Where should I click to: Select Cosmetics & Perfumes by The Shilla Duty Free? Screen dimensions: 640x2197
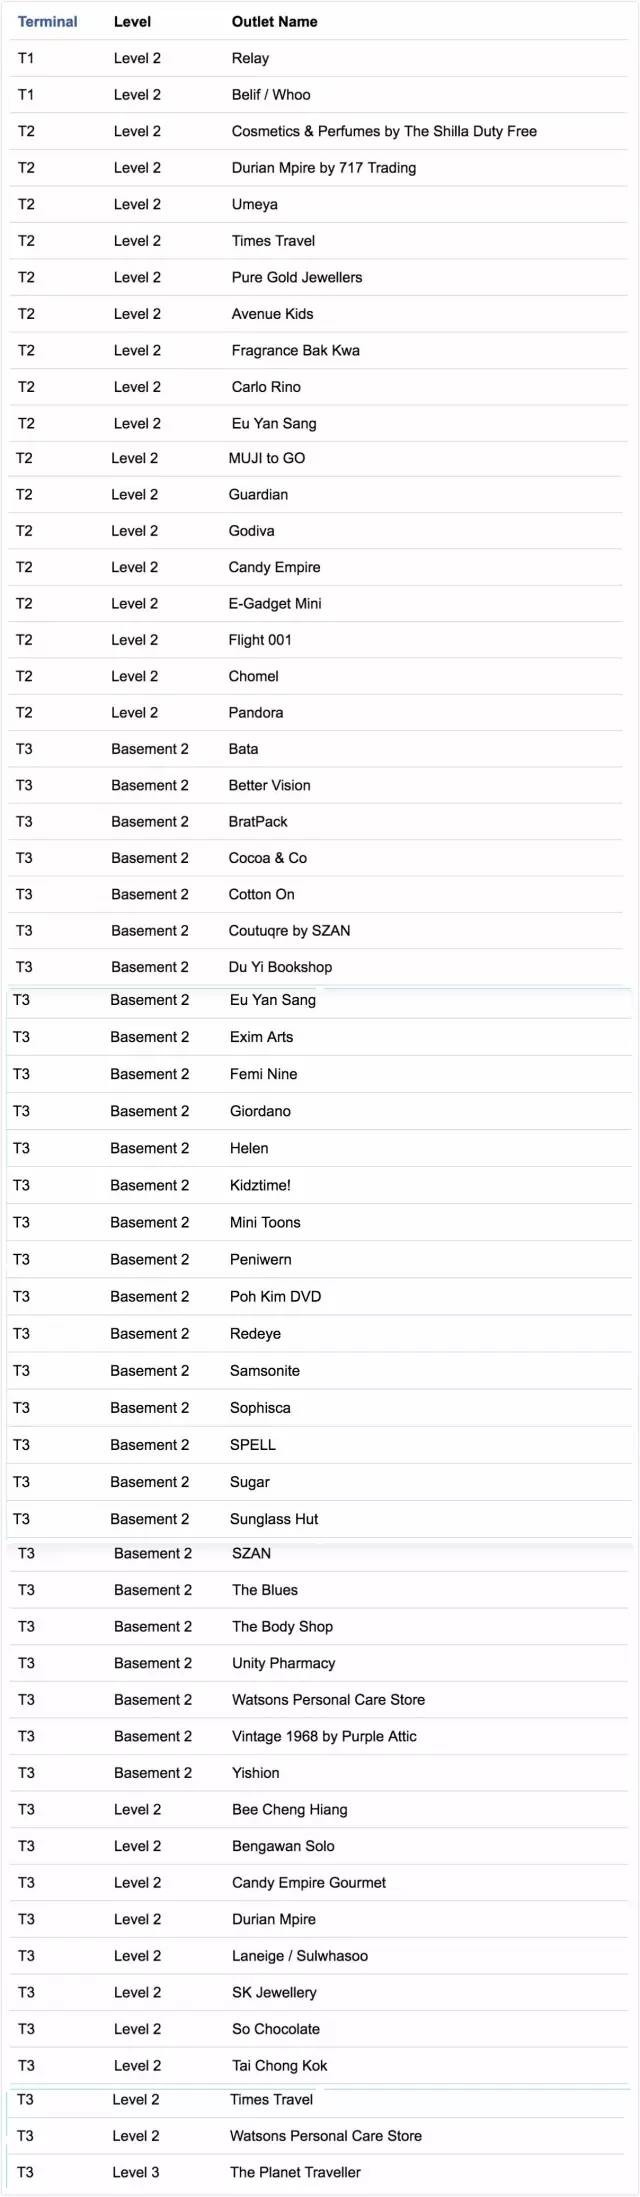point(384,131)
